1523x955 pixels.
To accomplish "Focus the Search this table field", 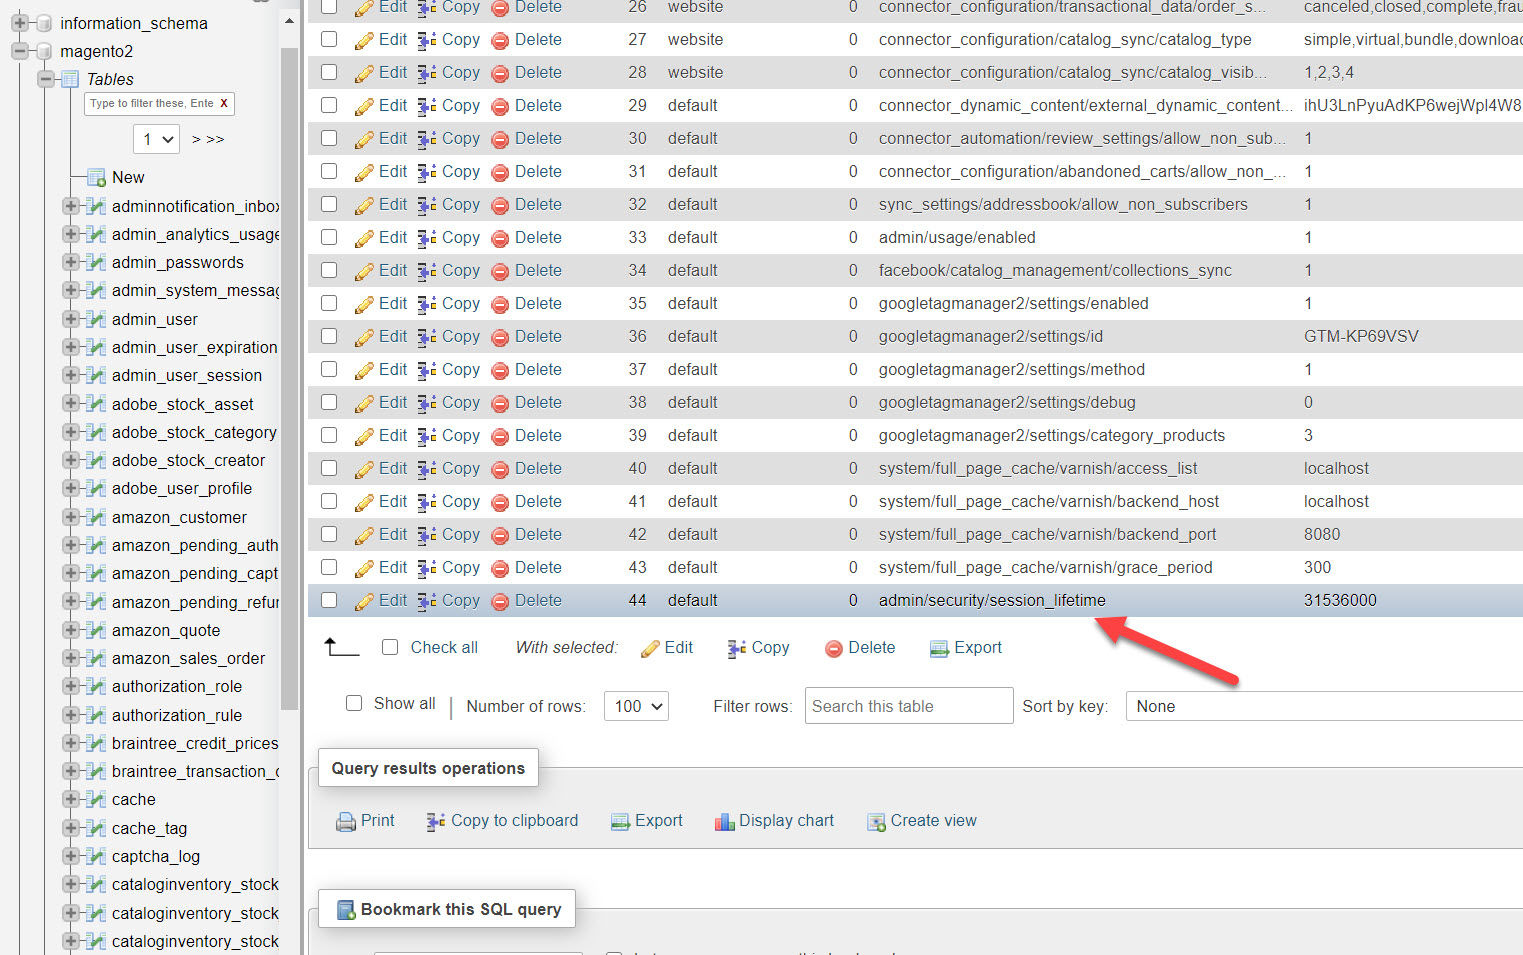I will [x=909, y=706].
